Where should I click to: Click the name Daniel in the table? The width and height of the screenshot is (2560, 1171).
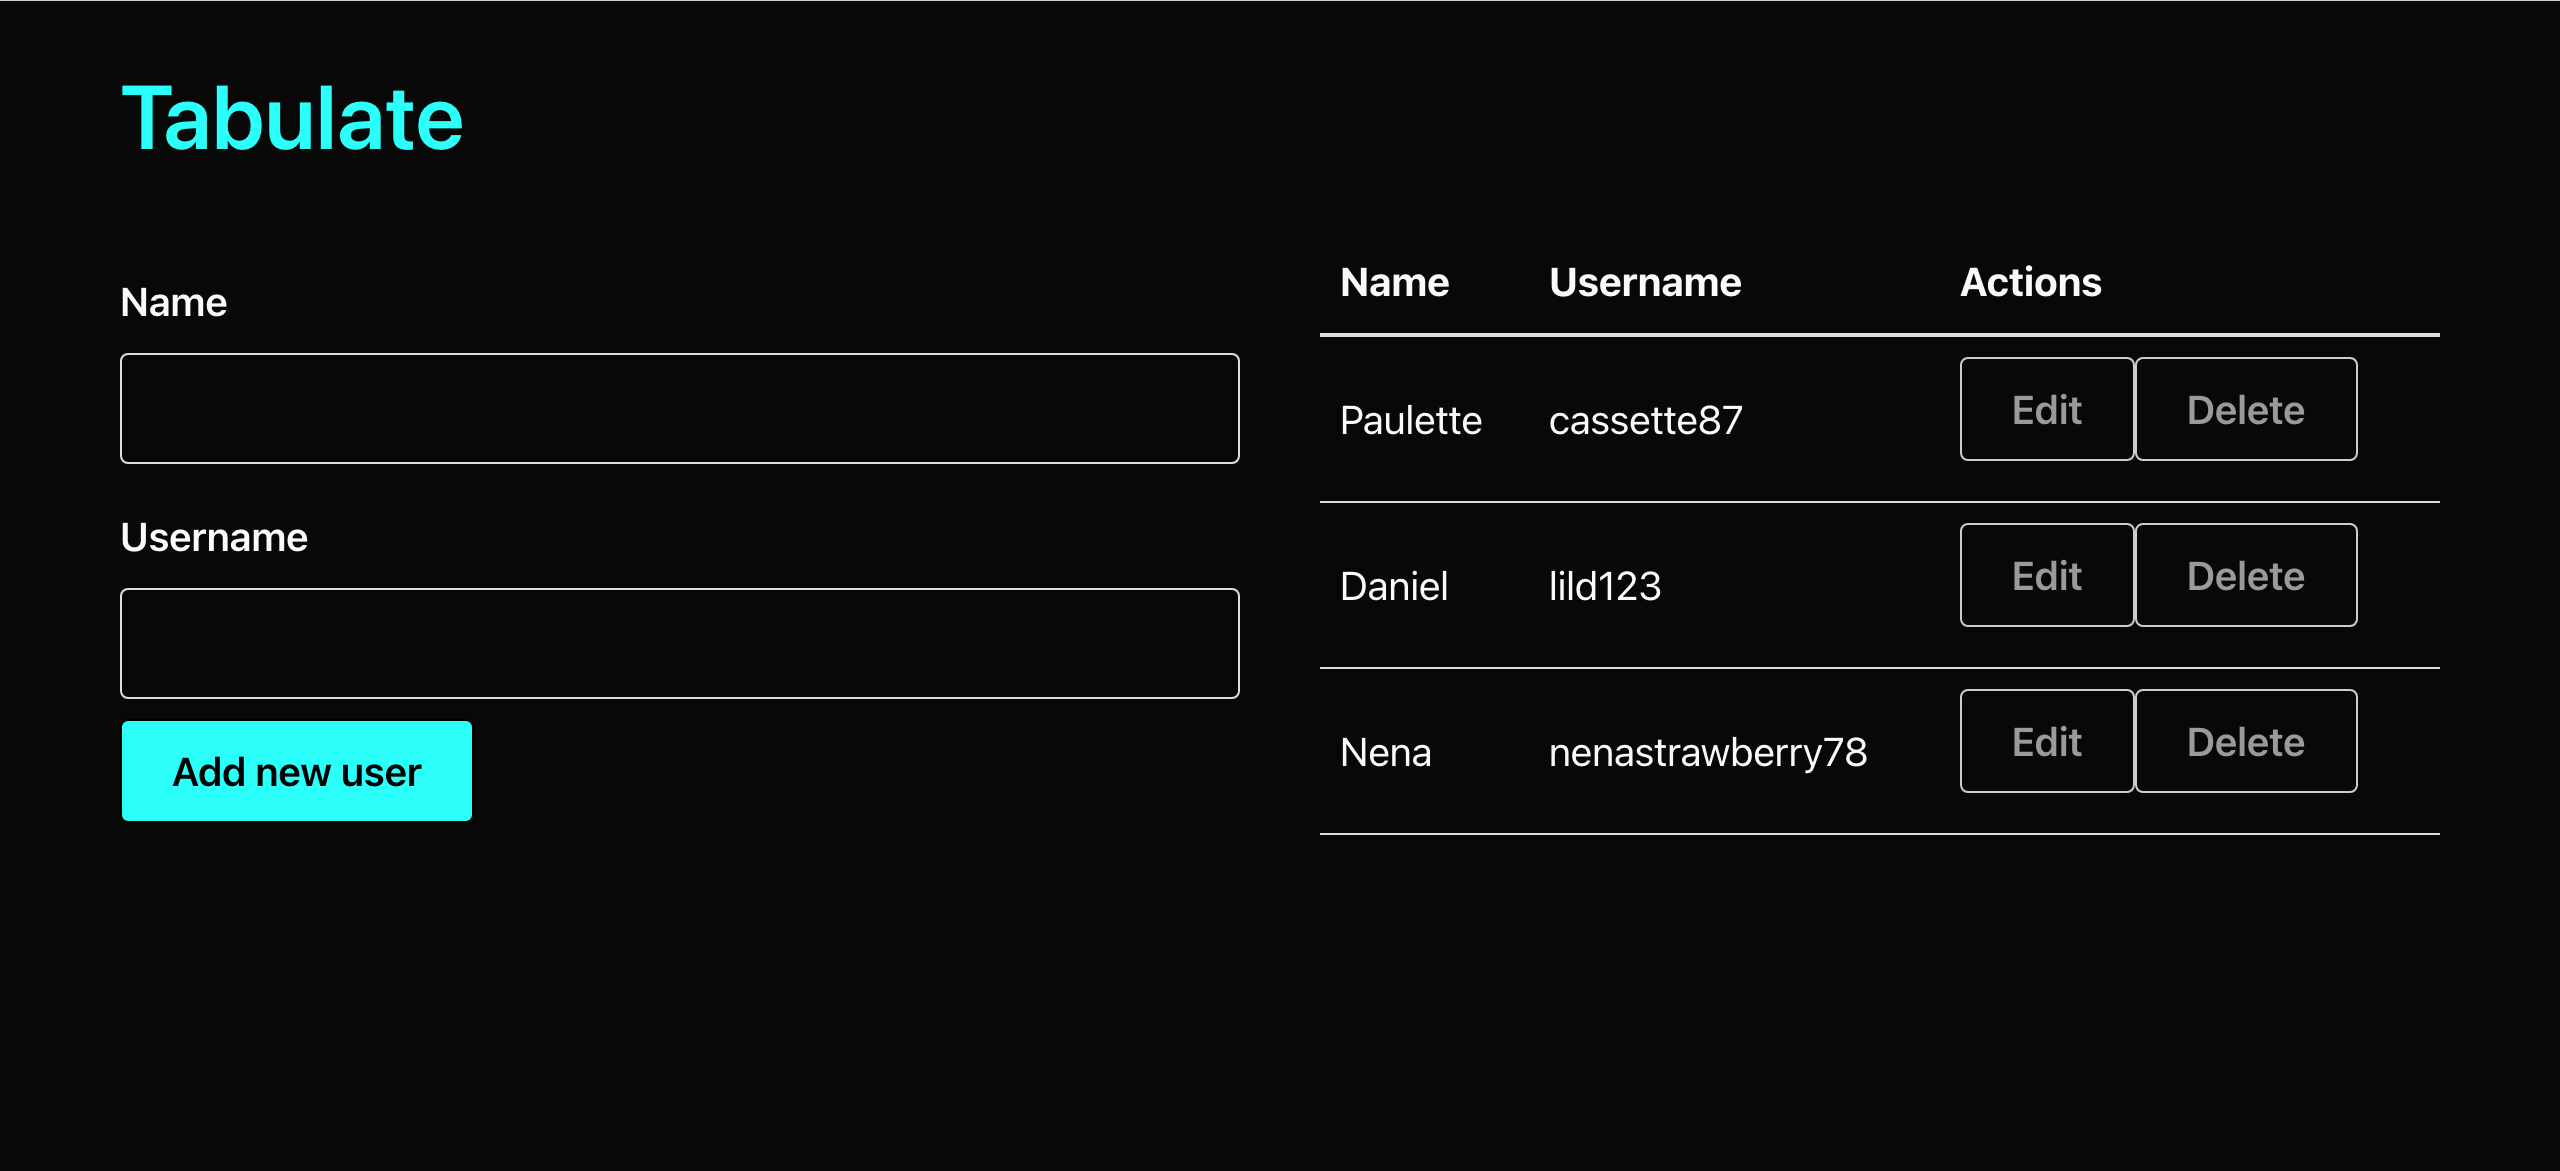point(1394,586)
